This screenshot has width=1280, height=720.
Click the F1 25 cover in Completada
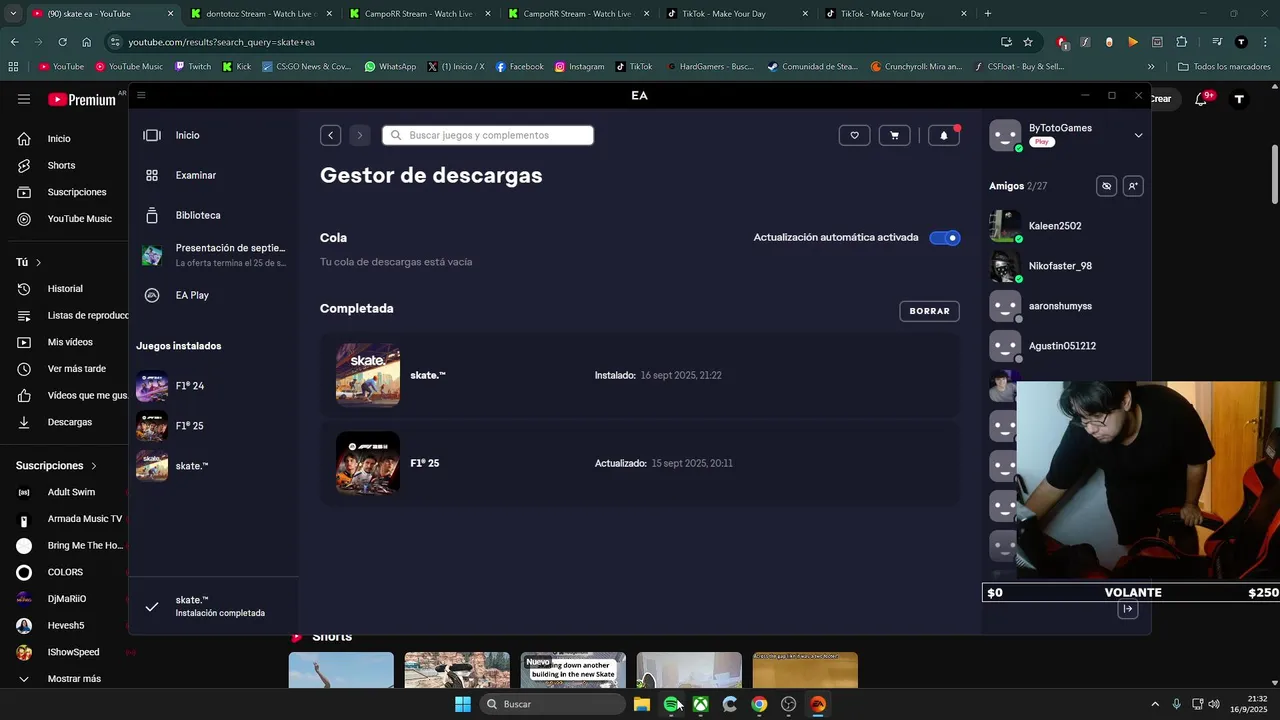coord(368,463)
